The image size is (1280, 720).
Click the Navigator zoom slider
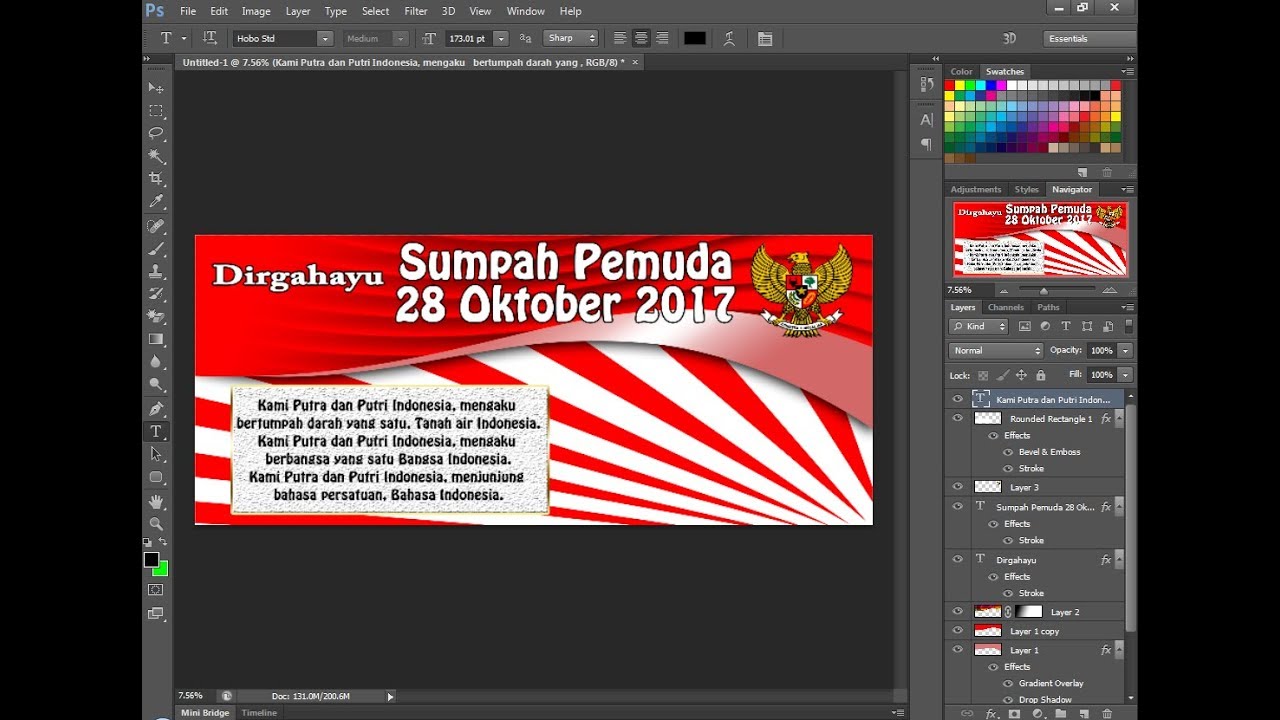pyautogui.click(x=1044, y=290)
